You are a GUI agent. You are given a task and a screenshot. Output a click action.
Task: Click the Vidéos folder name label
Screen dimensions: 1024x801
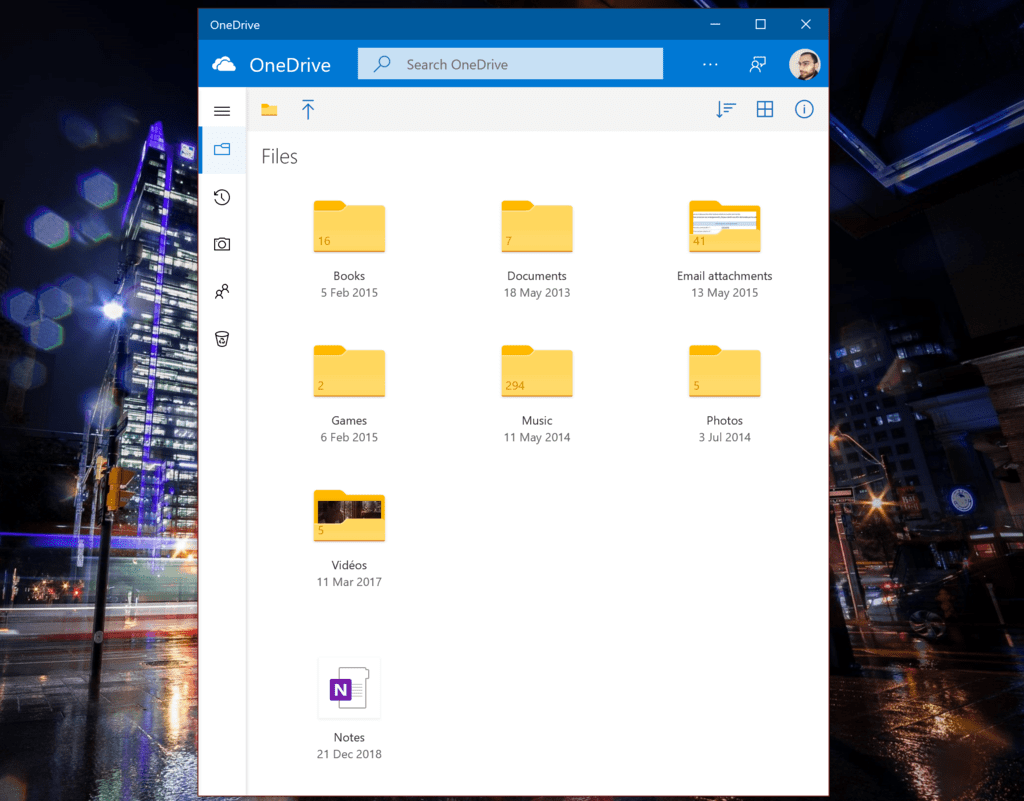pyautogui.click(x=349, y=565)
